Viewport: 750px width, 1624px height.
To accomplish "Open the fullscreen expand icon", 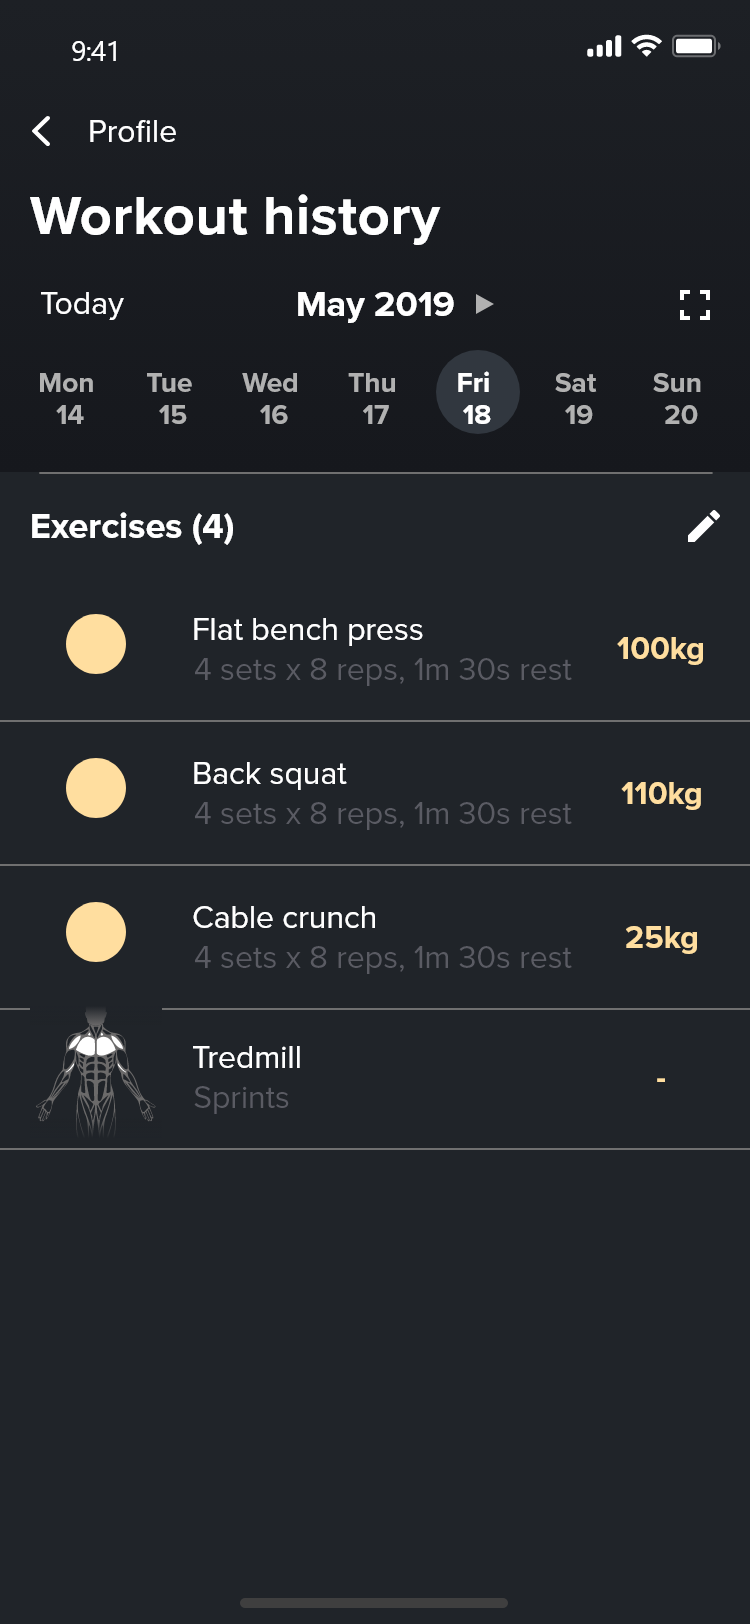I will coord(695,304).
